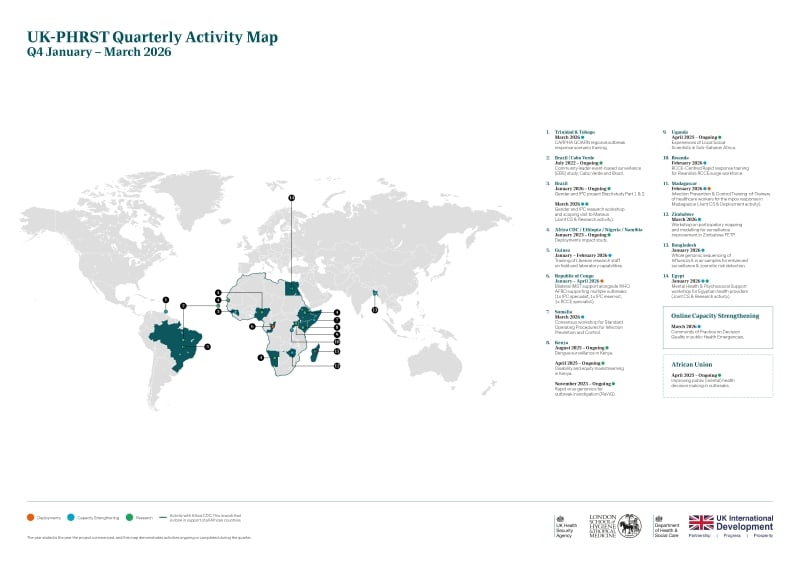
Task: Click the London School of Hygiene logo
Action: tap(615, 526)
